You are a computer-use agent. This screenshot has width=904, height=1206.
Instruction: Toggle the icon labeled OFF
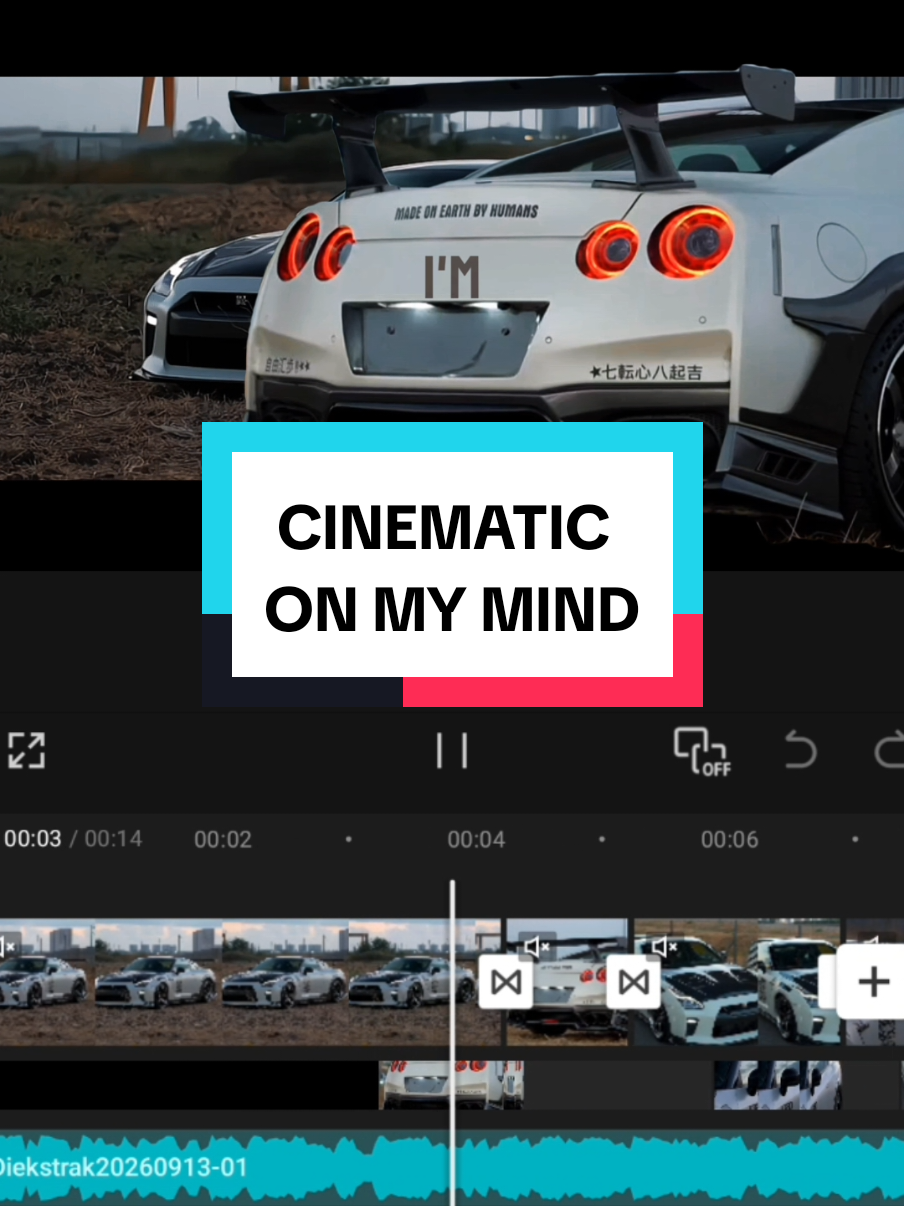pyautogui.click(x=702, y=751)
